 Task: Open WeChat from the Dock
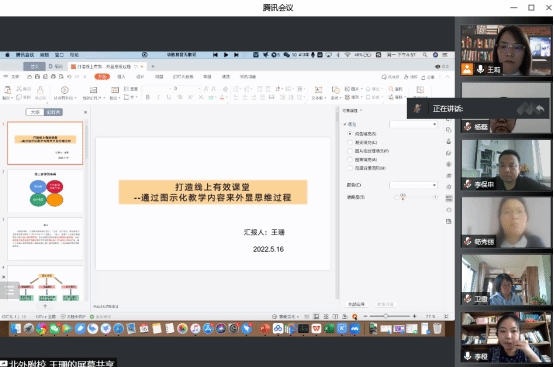click(54, 329)
